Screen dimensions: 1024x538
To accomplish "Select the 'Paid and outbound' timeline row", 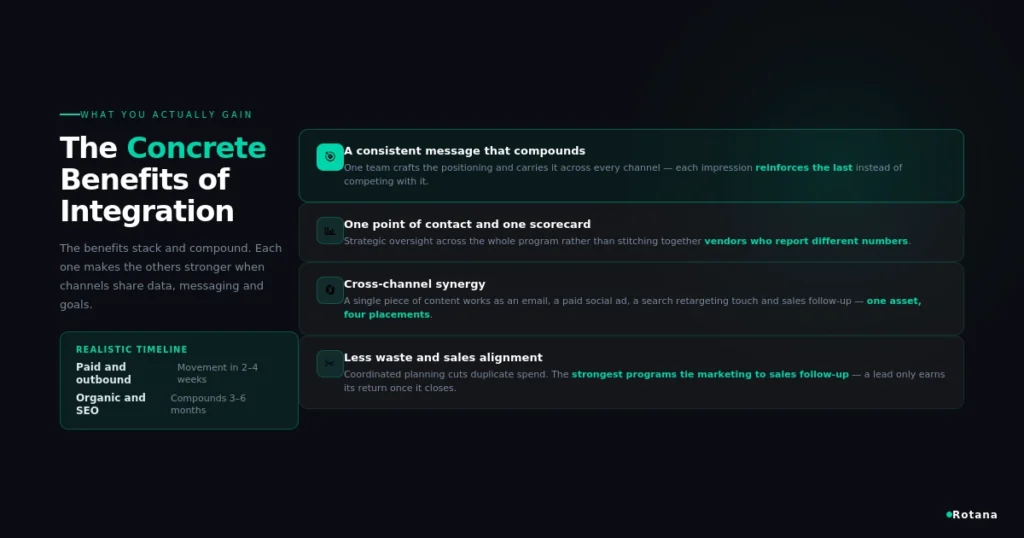I will (x=178, y=373).
